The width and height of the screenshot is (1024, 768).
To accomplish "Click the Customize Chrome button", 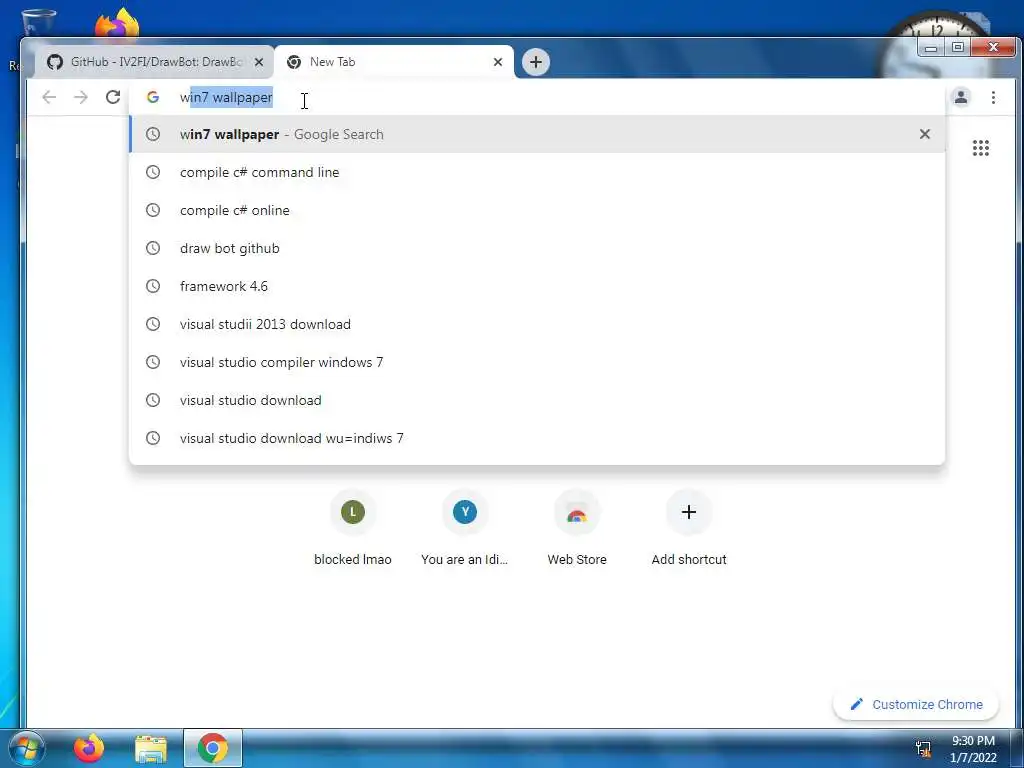I will (916, 705).
